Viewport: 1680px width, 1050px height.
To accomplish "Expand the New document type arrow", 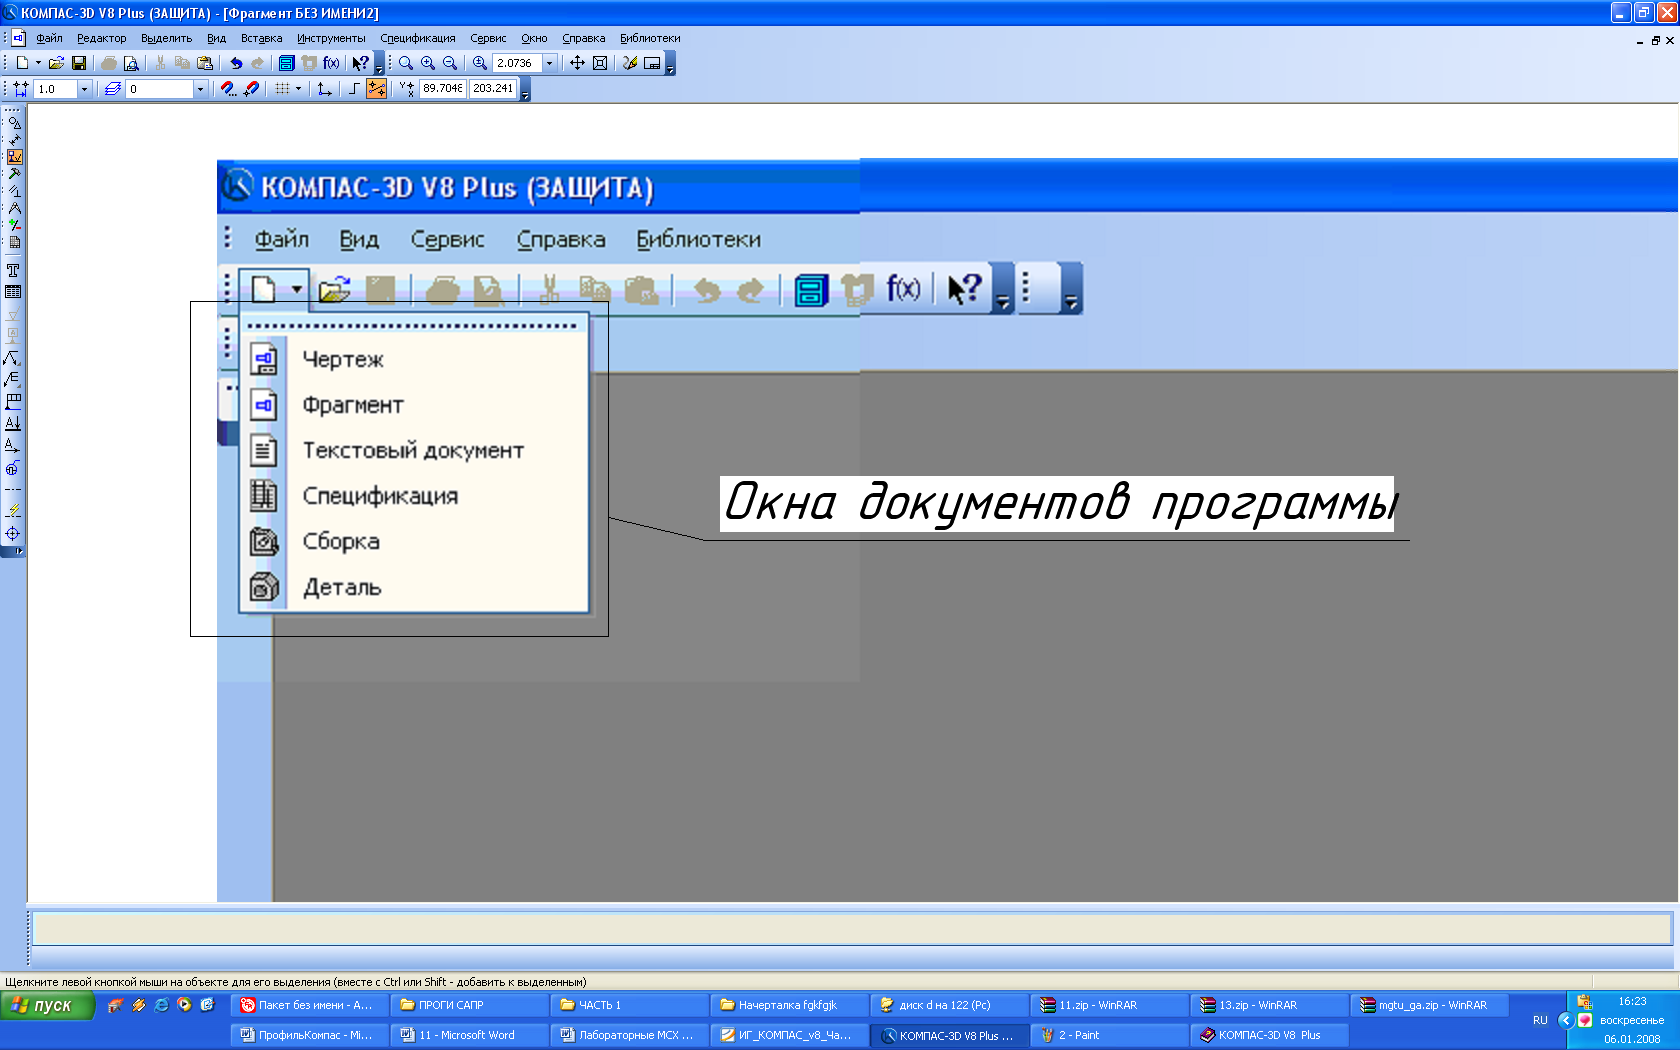I will coord(38,63).
